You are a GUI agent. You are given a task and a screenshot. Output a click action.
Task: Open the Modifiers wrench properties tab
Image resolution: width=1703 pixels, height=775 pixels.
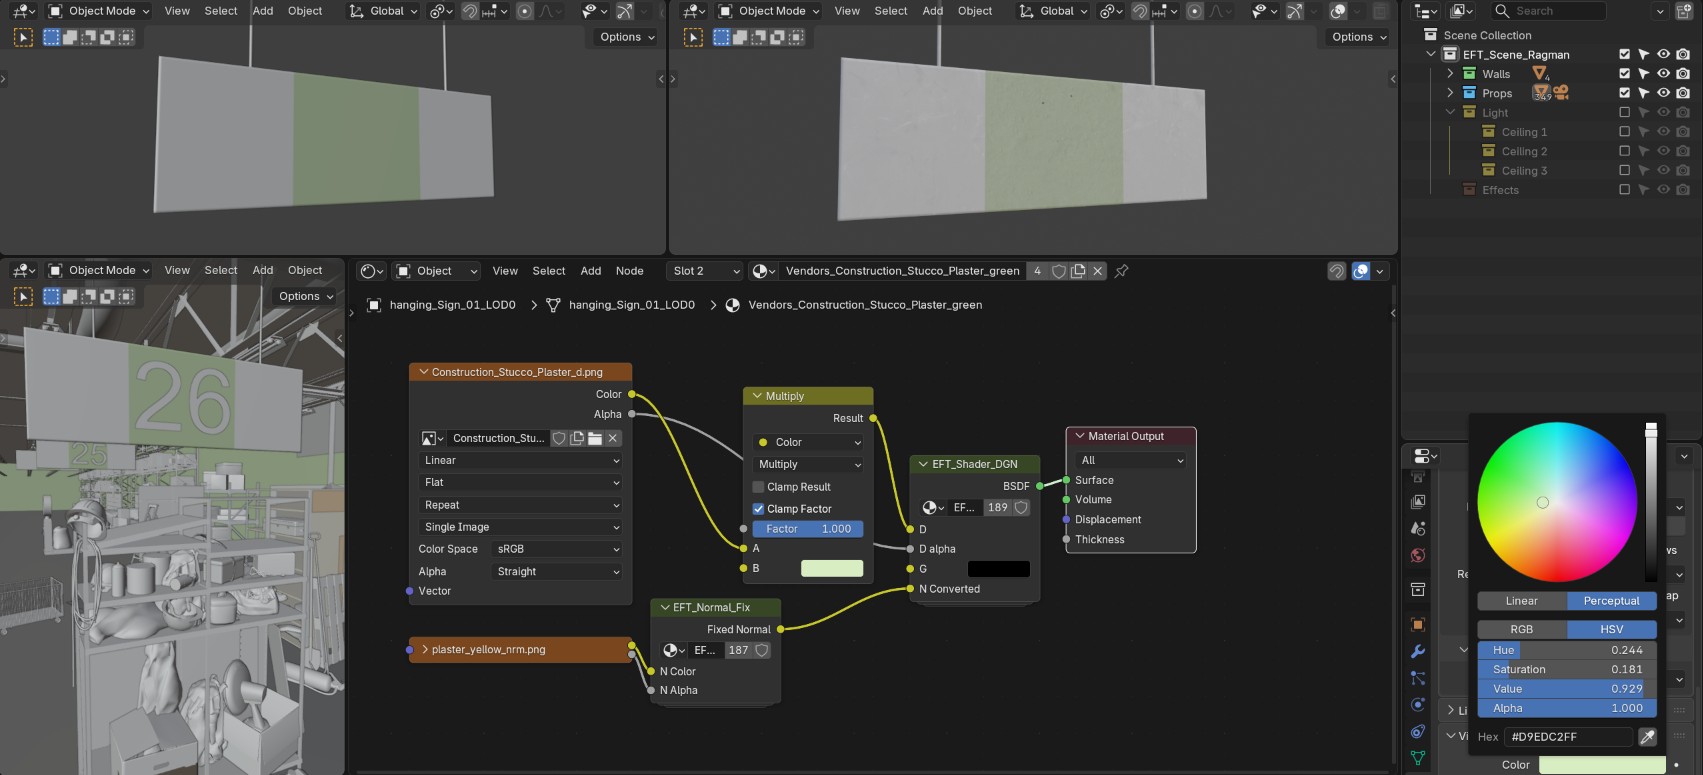click(1418, 651)
